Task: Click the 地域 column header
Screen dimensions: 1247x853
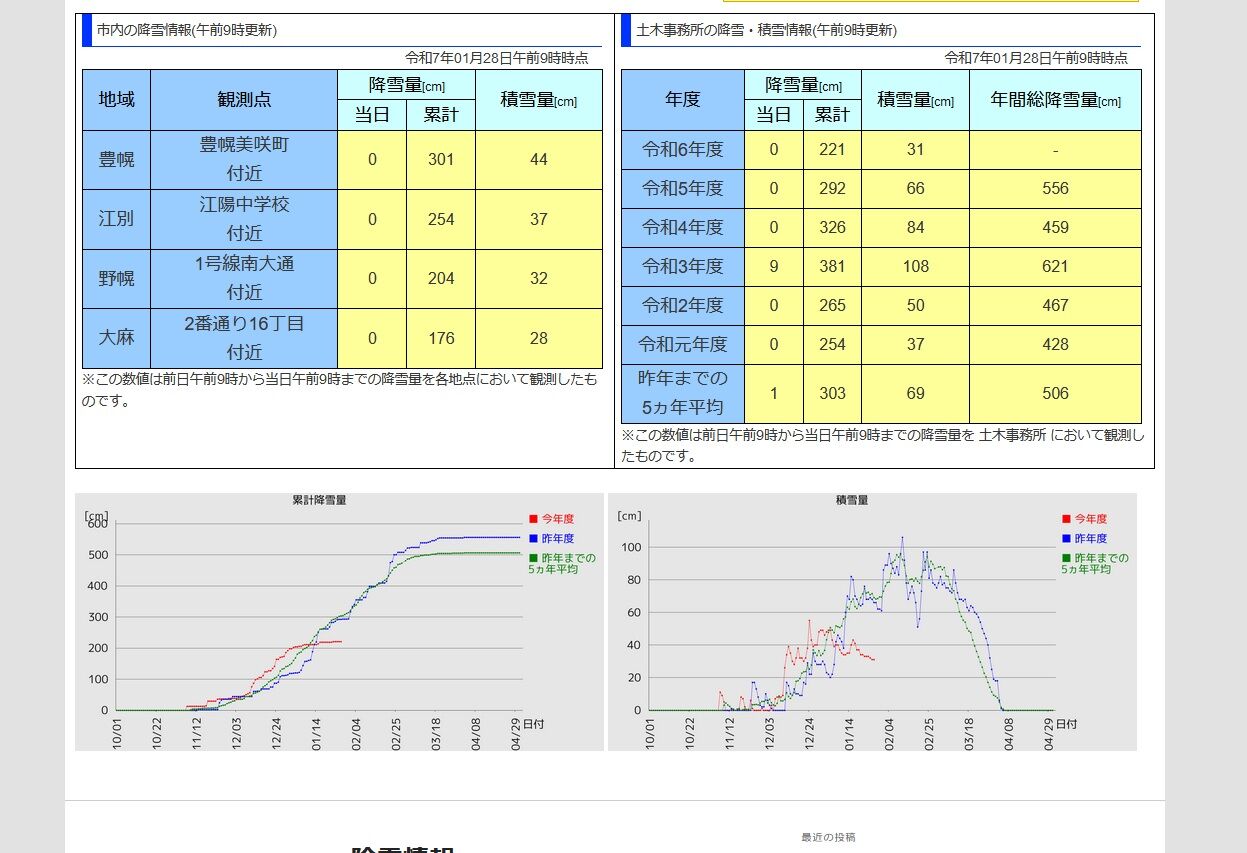Action: pos(116,100)
